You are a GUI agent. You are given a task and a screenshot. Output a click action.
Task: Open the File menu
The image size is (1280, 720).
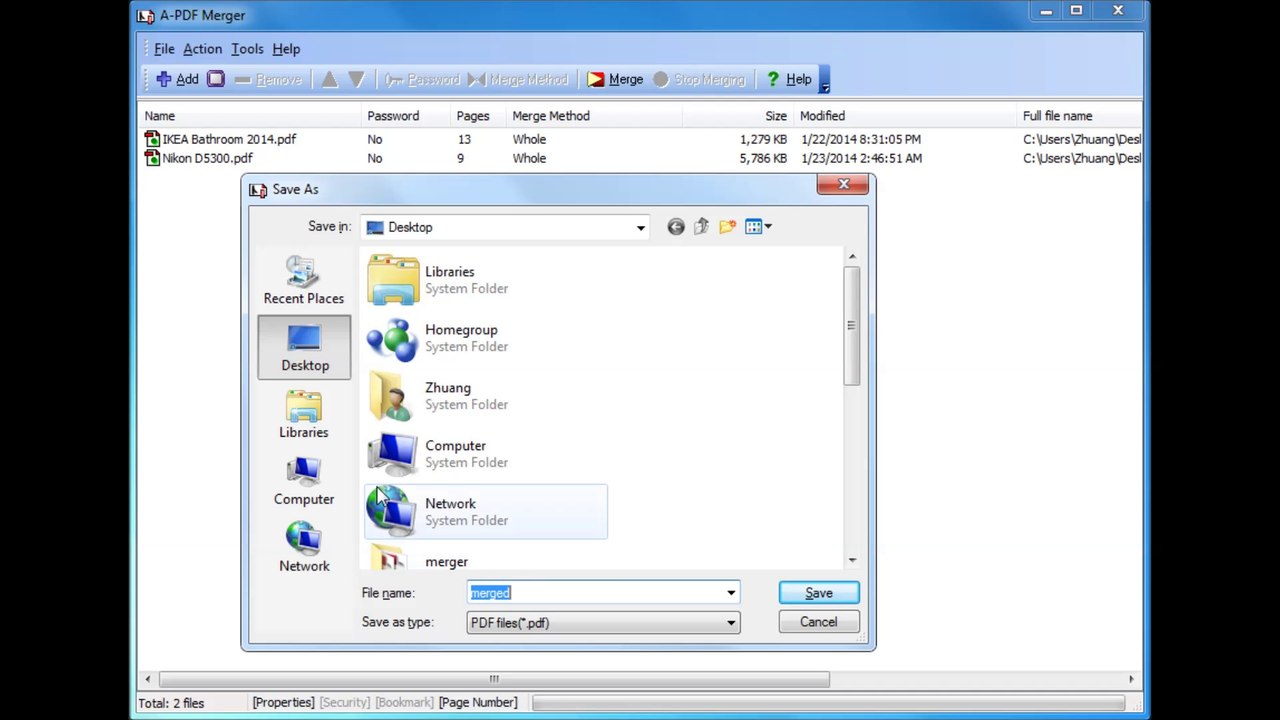click(x=164, y=48)
